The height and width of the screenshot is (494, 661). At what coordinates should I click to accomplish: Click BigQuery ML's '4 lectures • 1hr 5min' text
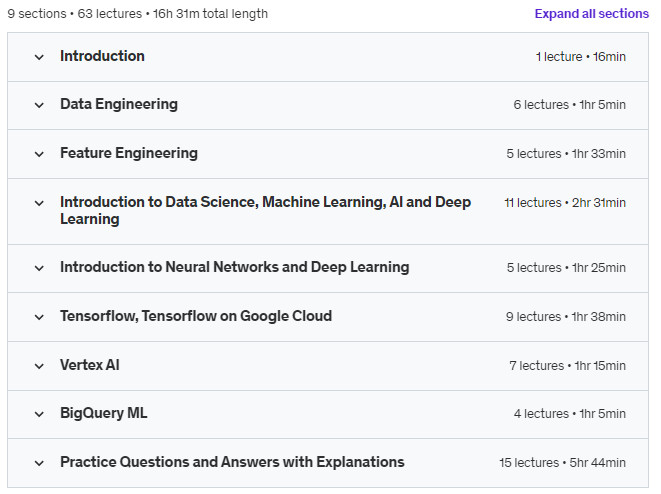(570, 414)
